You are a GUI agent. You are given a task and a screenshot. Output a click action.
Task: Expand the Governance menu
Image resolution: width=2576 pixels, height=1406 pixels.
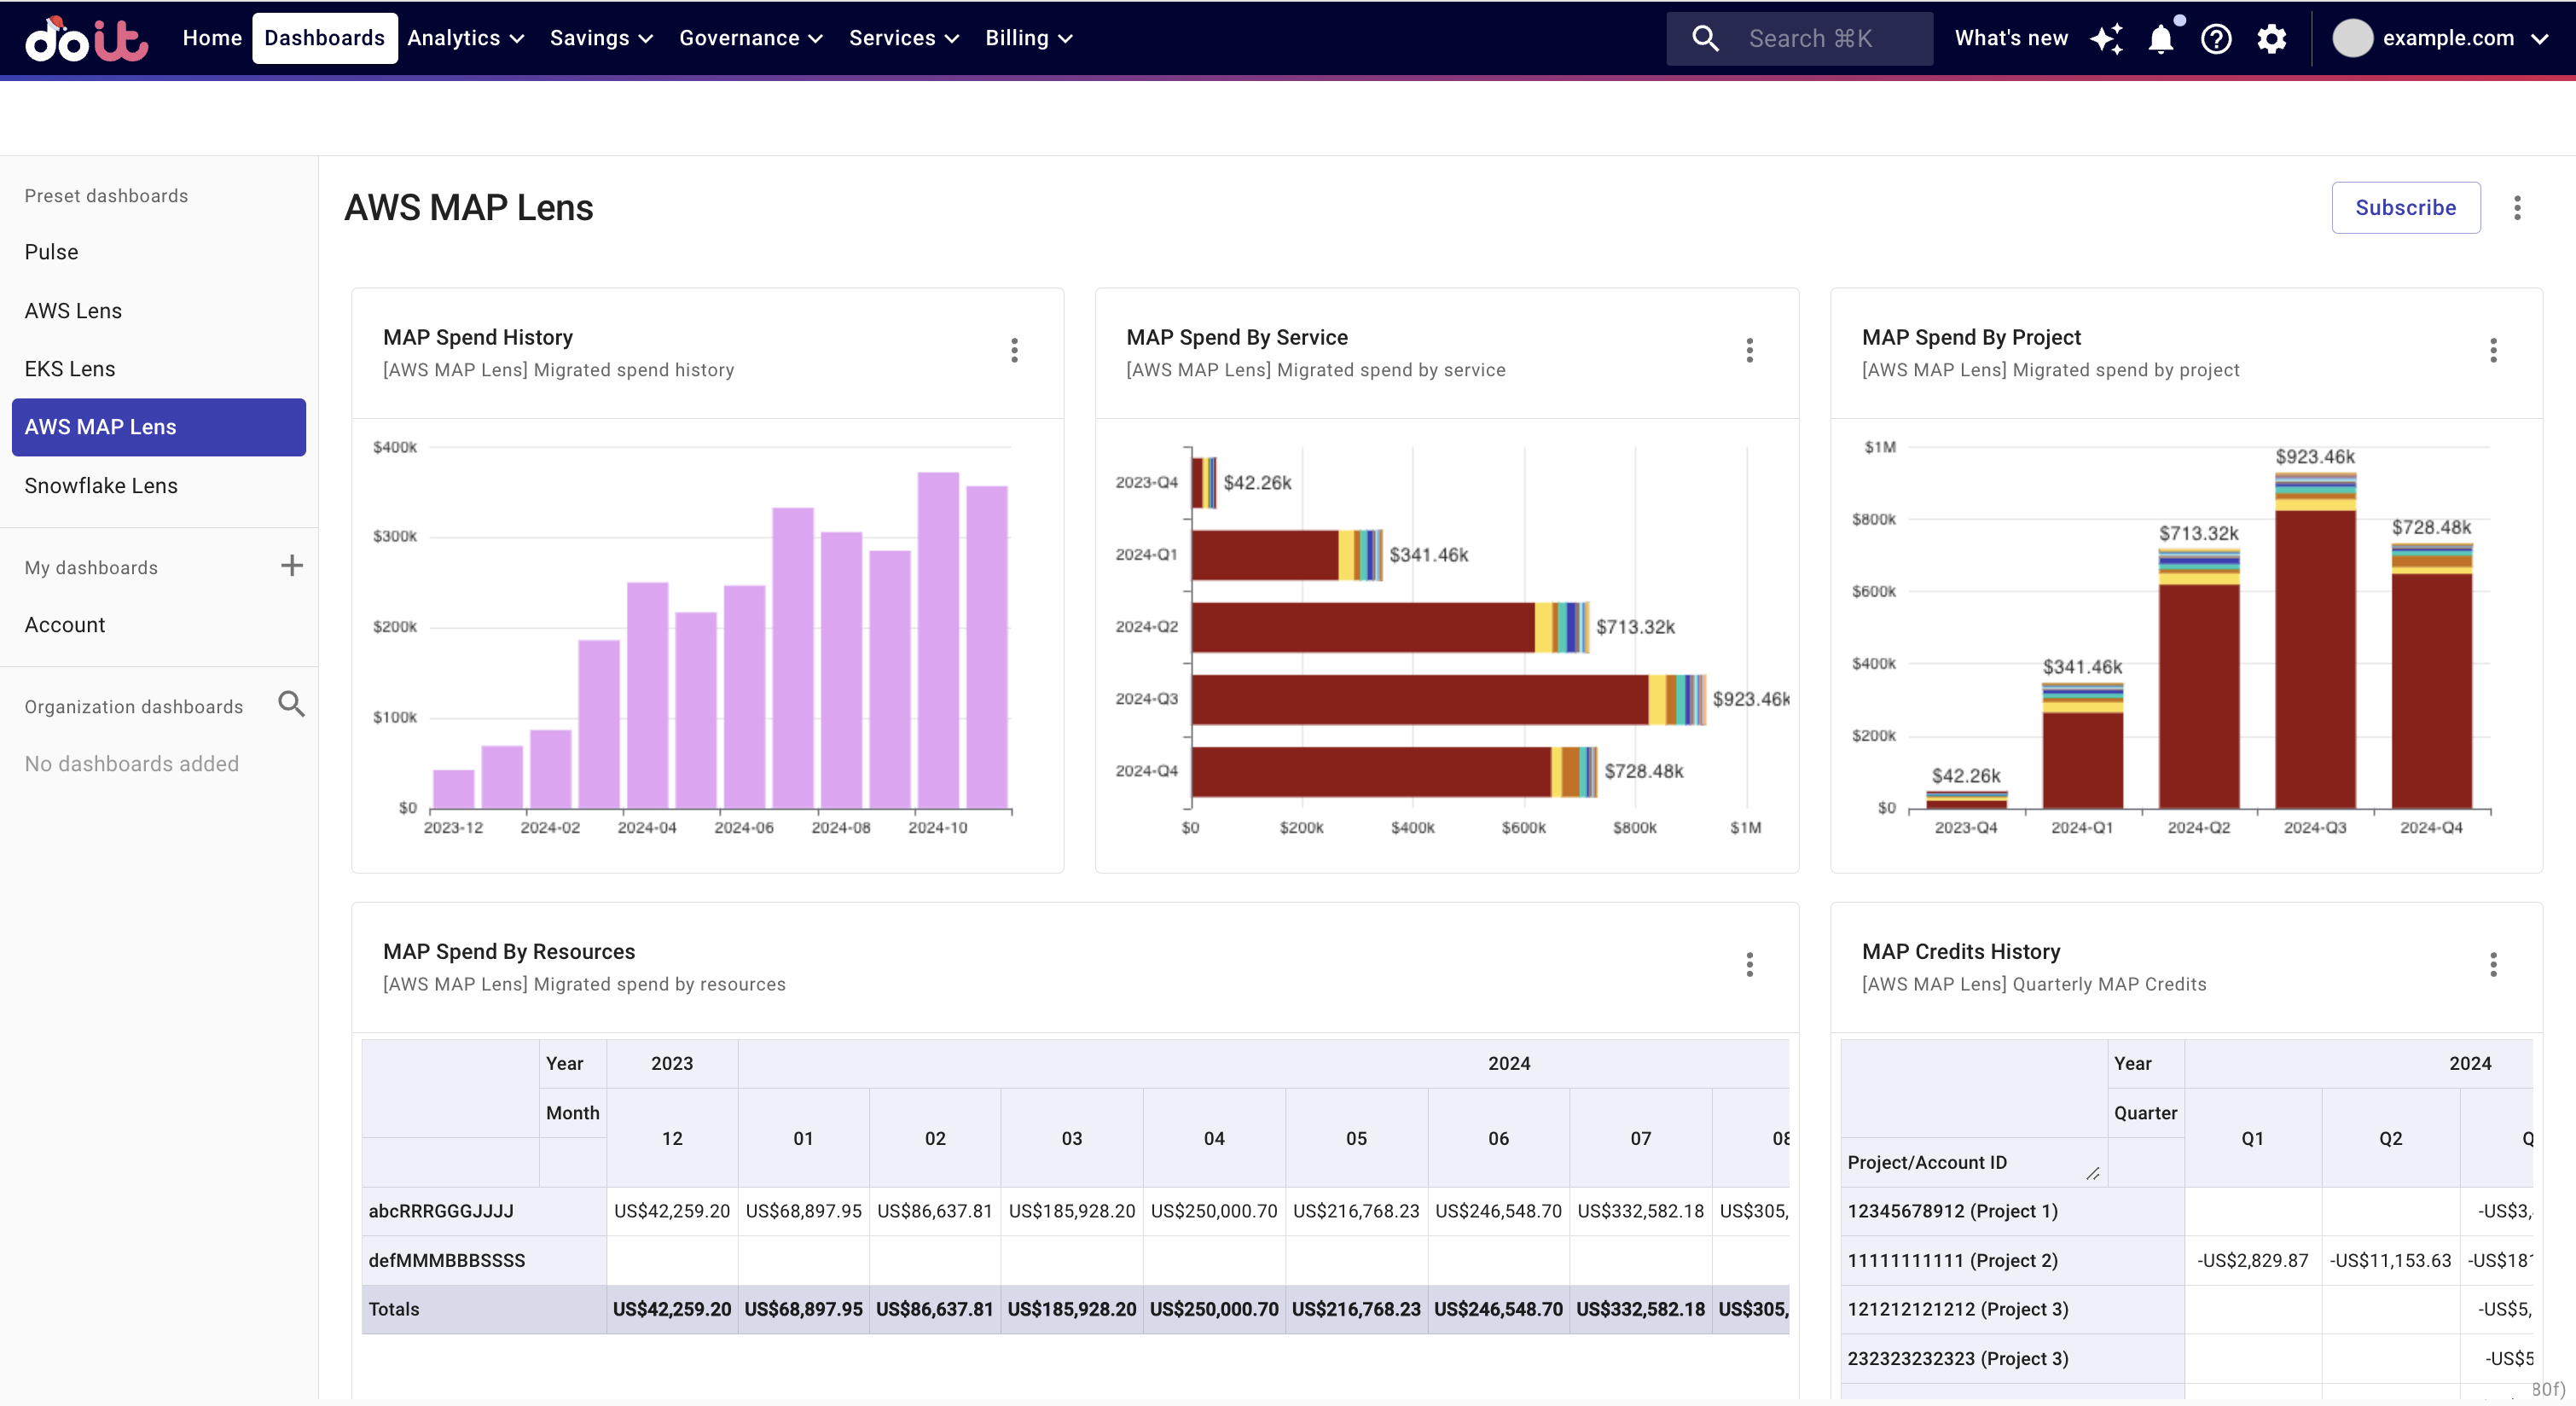click(750, 38)
